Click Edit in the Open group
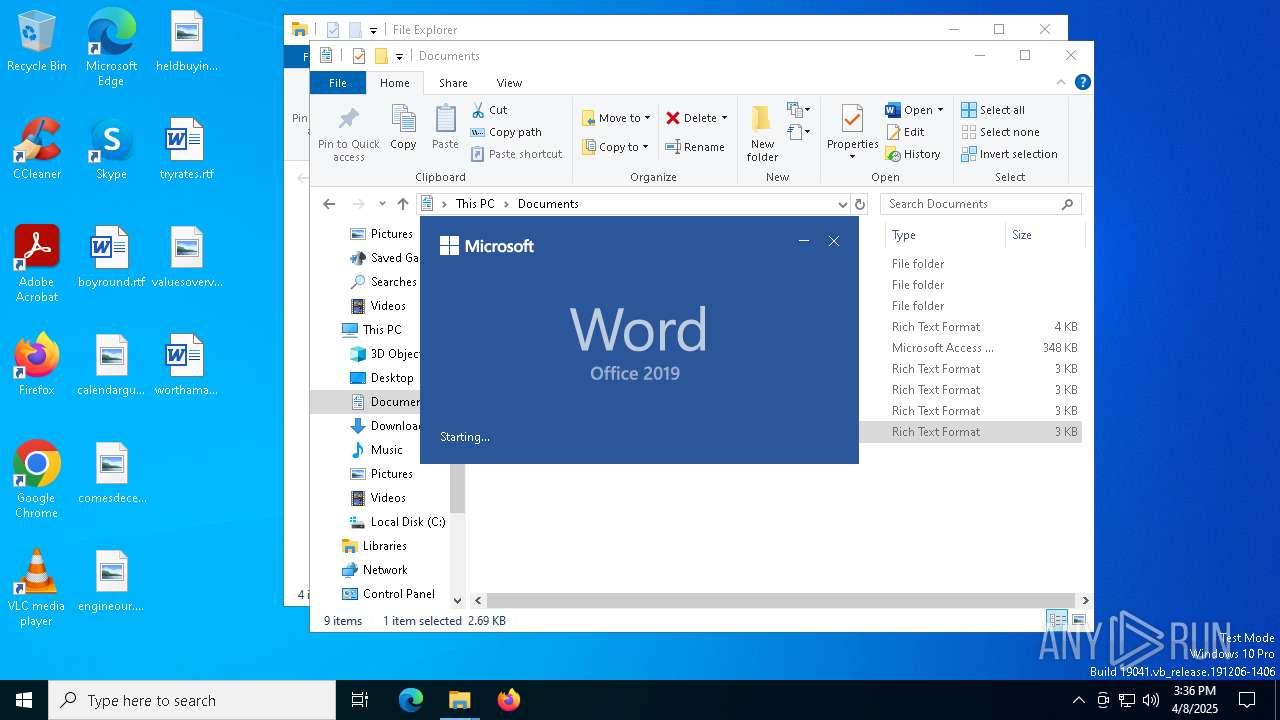Screen dimensions: 1280x720 tap(905, 132)
